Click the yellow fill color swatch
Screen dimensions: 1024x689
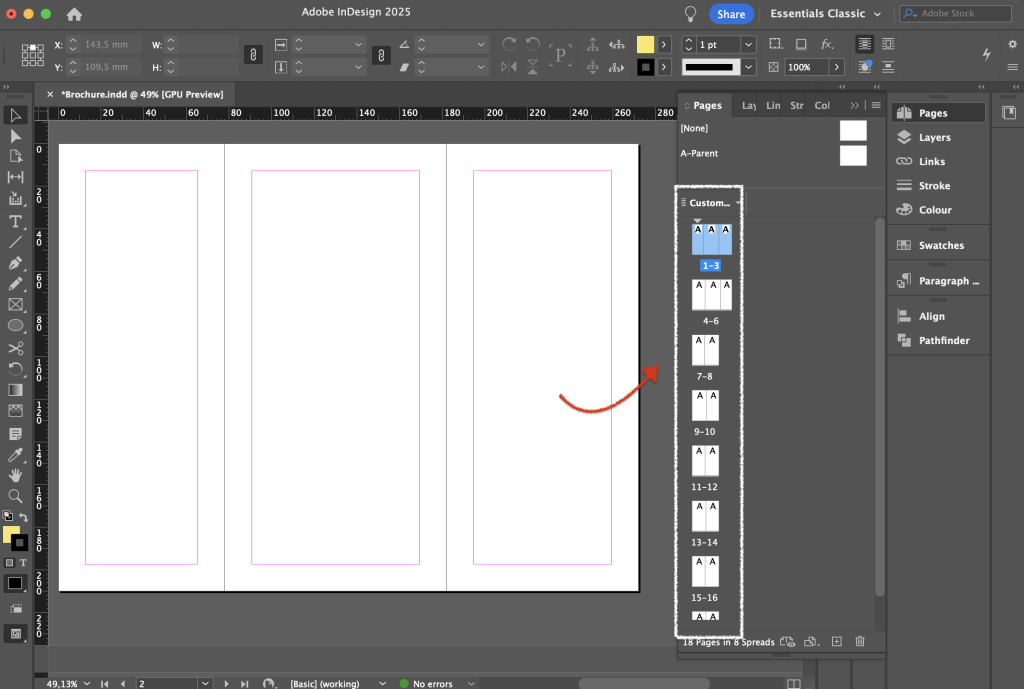coord(645,44)
